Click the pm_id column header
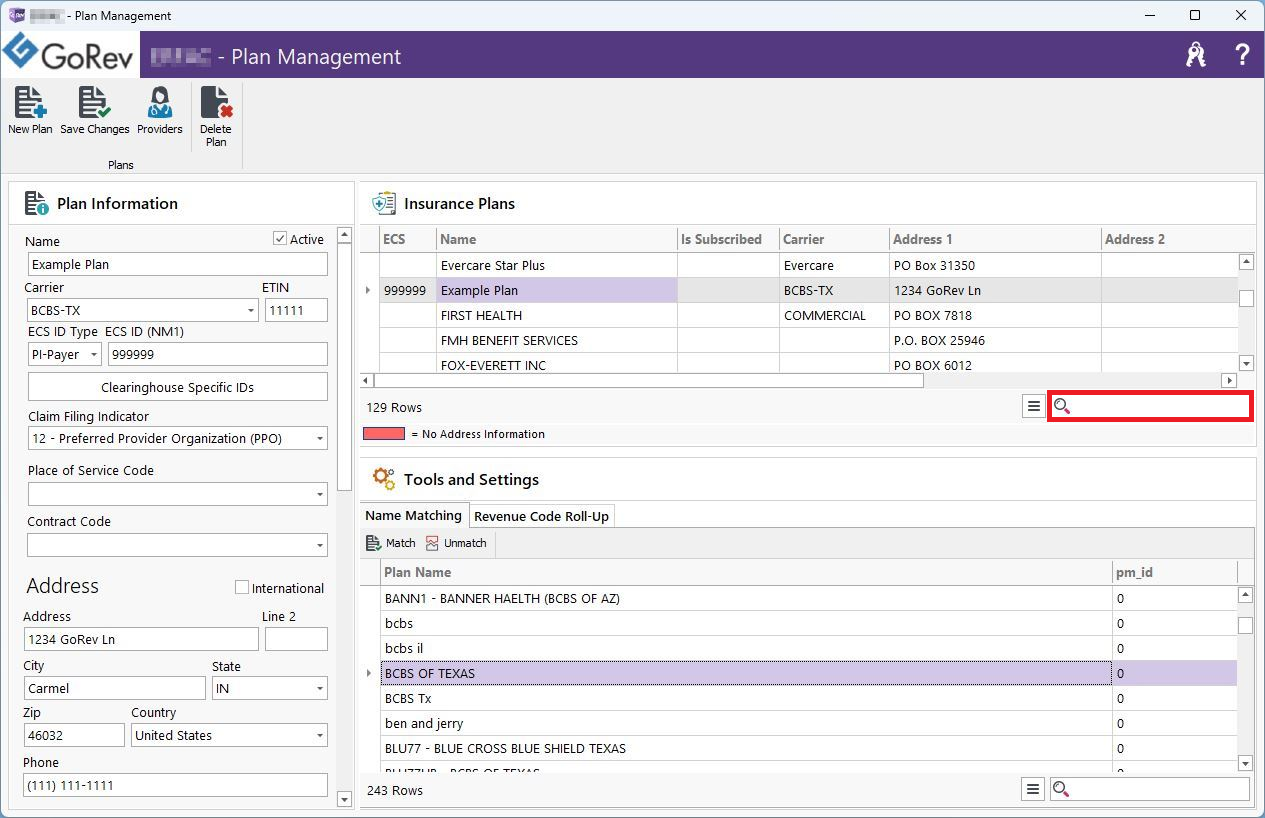1265x818 pixels. (1174, 572)
